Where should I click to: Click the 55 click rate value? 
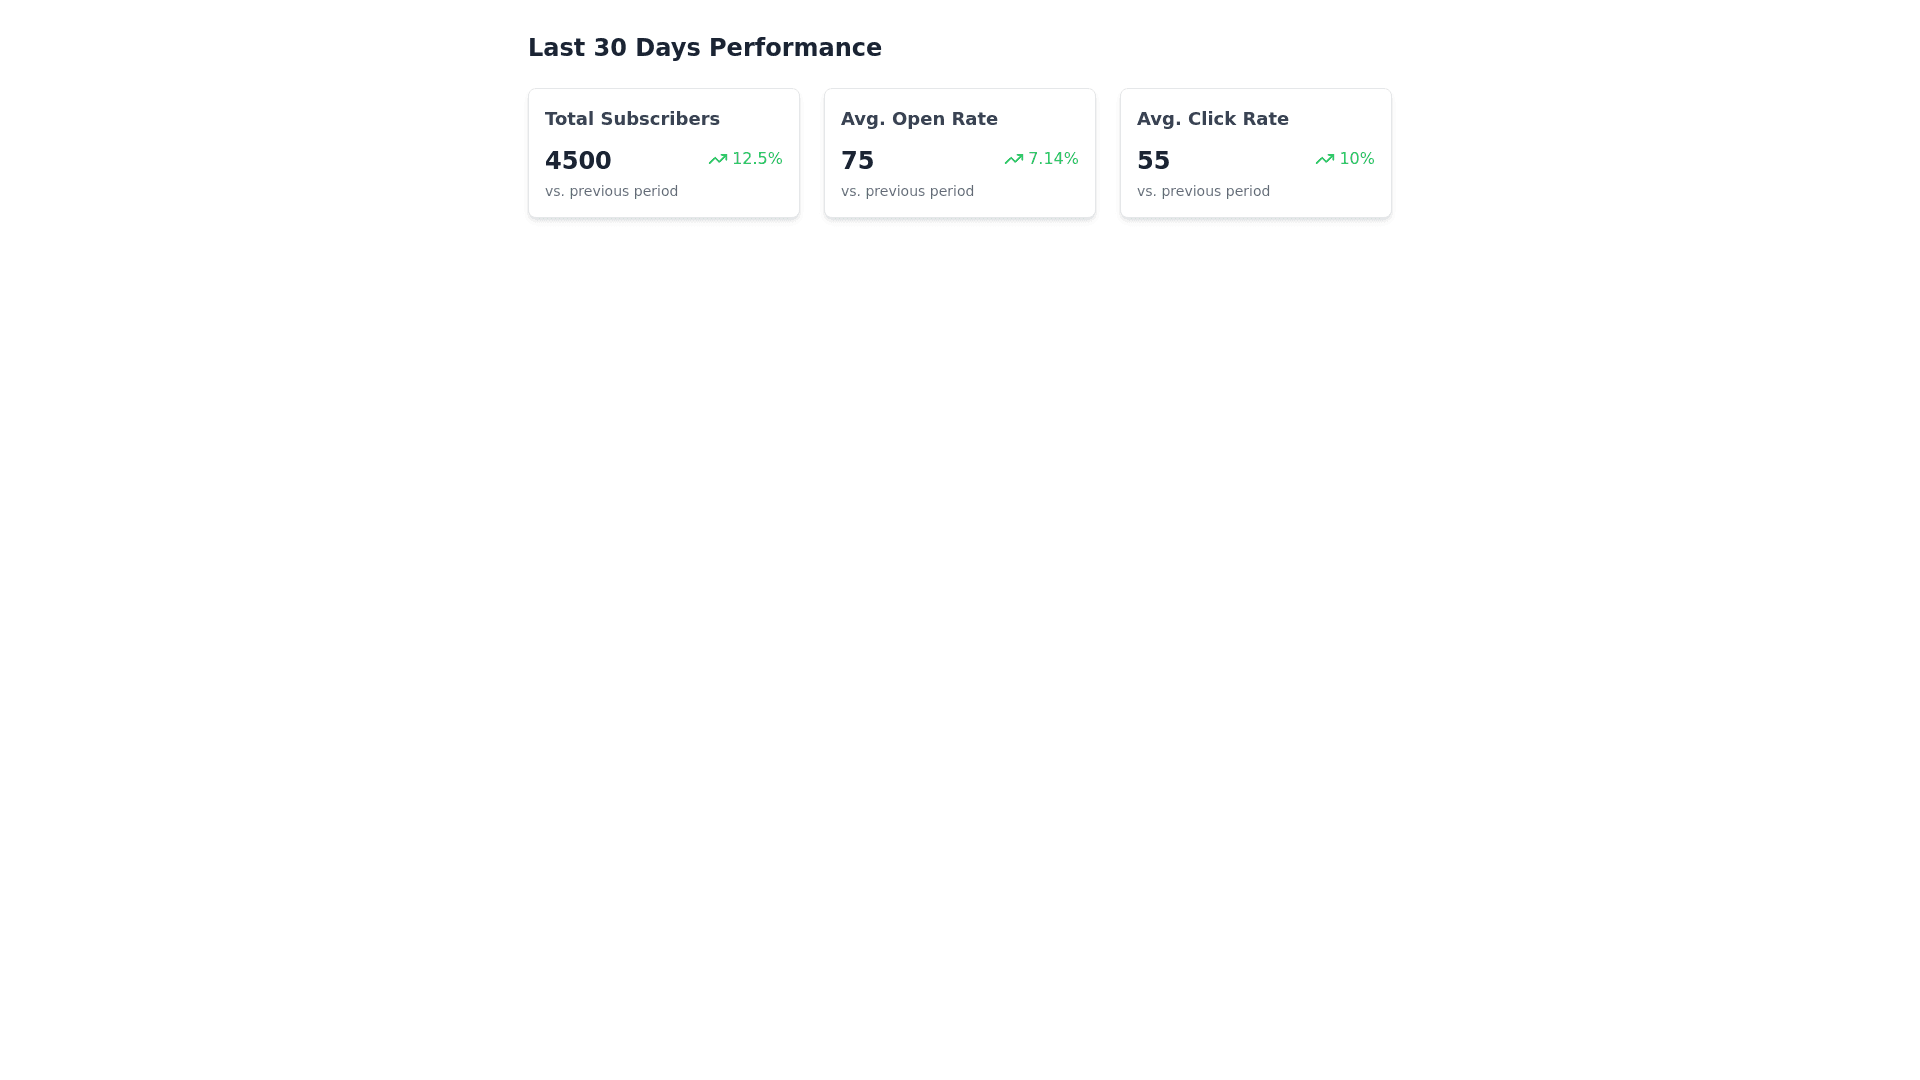click(1153, 160)
